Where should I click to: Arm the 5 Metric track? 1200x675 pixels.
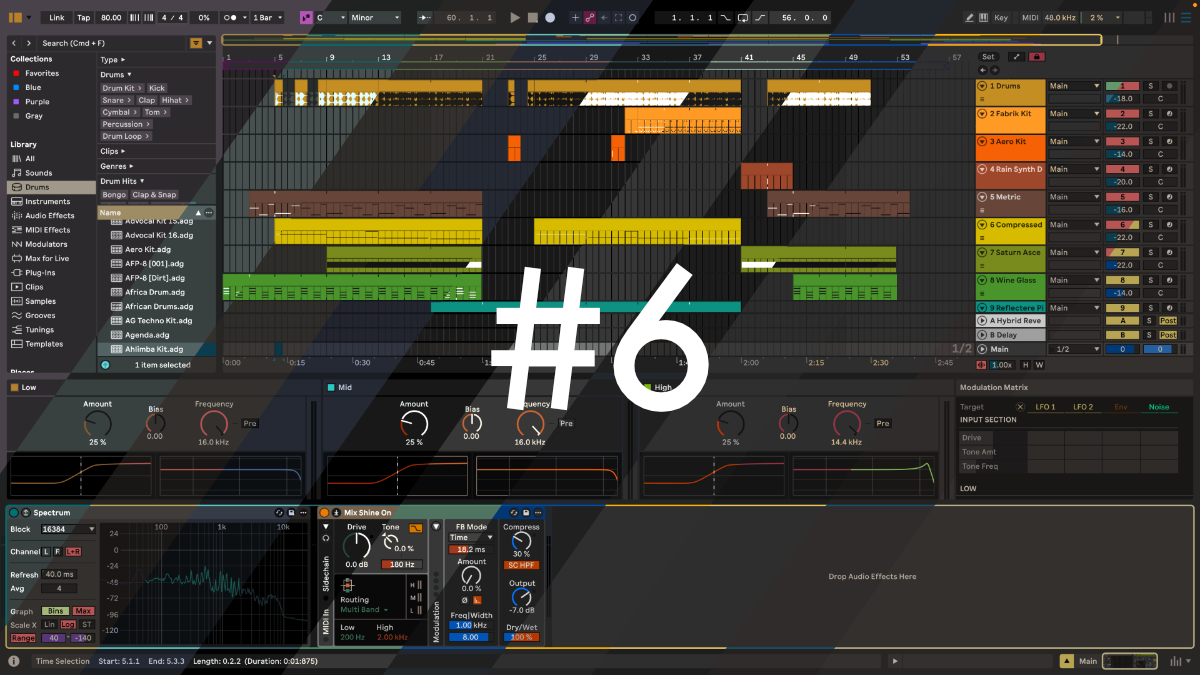1168,197
